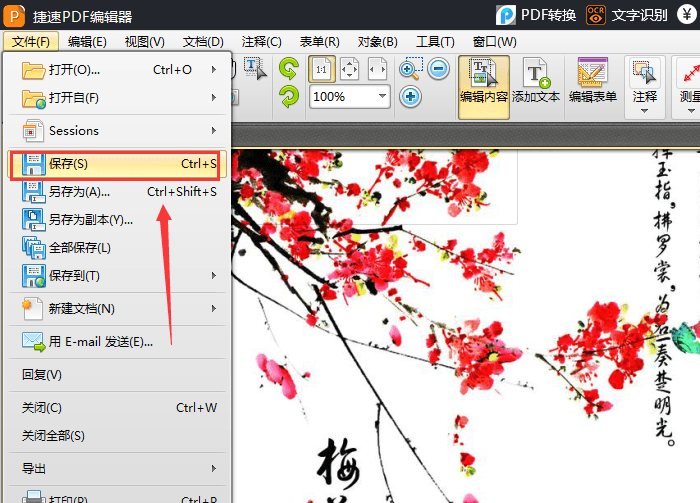This screenshot has height=503, width=700.
Task: Open the 文档(D) menu
Action: [203, 42]
